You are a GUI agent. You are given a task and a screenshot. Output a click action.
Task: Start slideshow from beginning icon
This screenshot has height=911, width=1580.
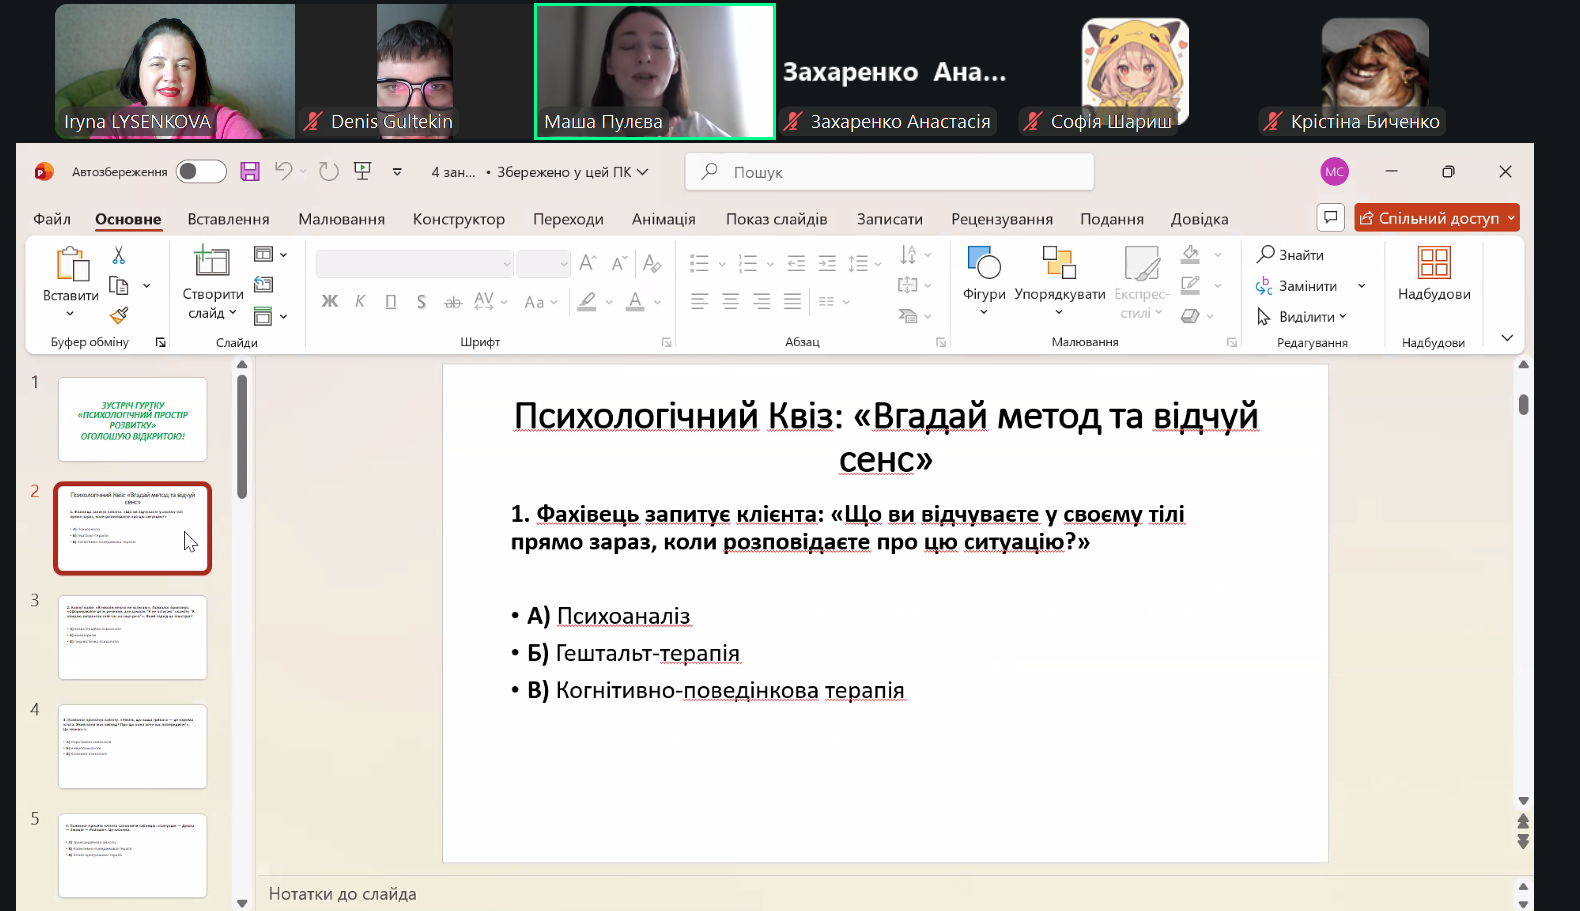click(363, 172)
